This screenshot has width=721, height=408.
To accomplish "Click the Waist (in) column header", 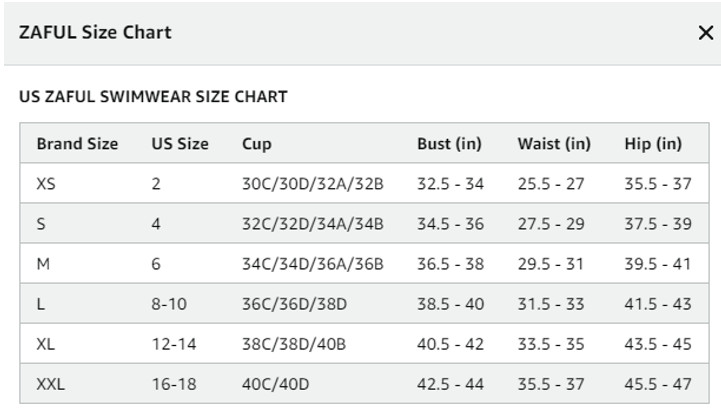I will (554, 144).
